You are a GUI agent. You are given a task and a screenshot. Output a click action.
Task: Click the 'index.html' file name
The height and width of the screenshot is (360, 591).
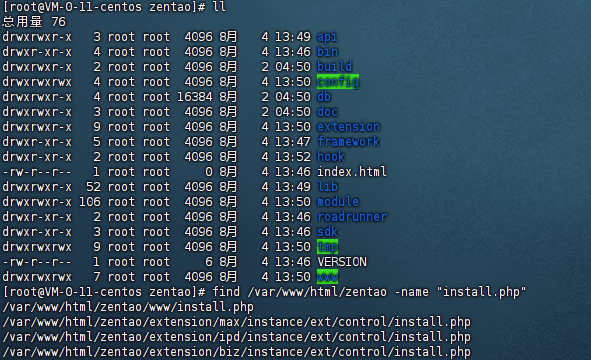coord(352,172)
